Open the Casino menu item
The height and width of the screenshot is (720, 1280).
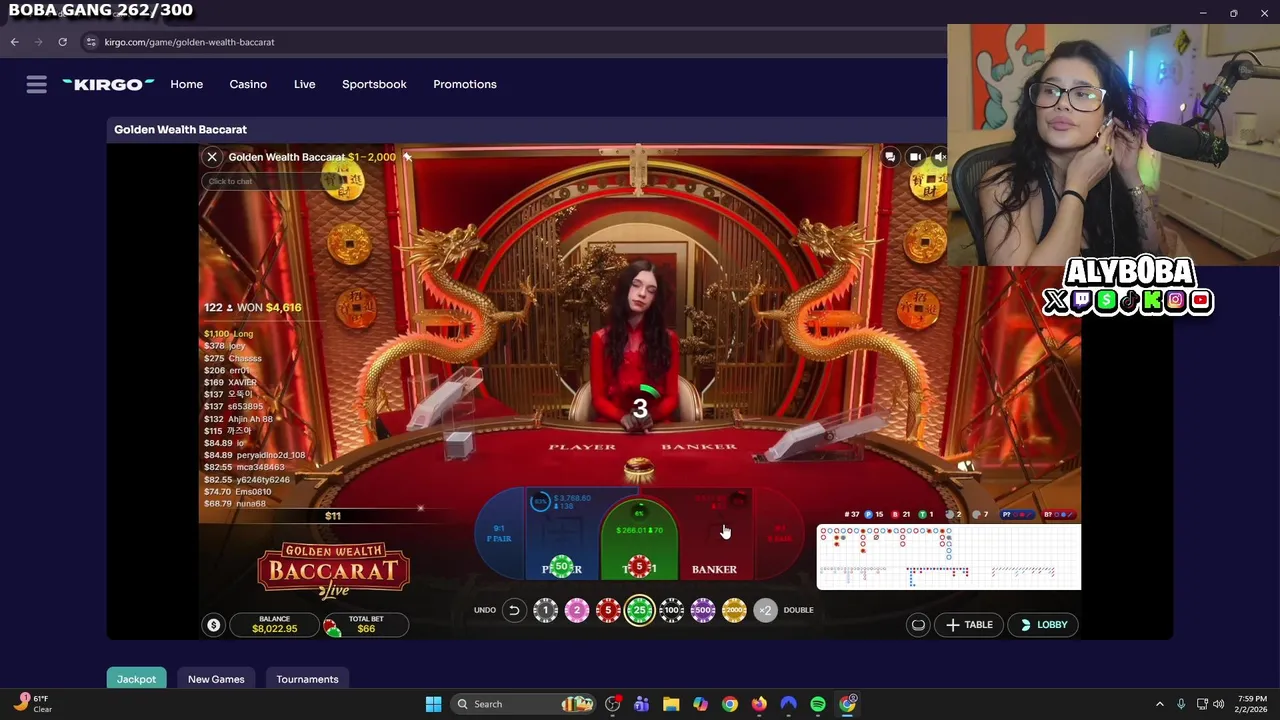click(x=248, y=85)
